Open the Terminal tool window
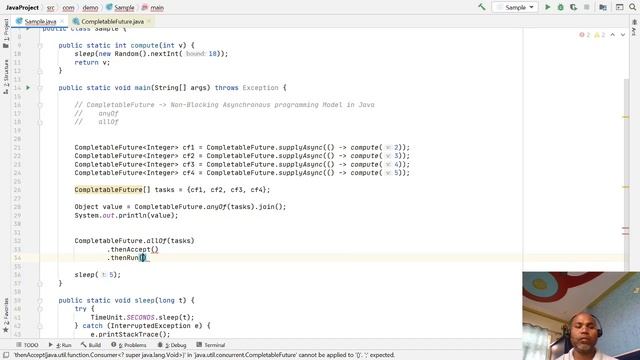The image size is (640, 360). tap(211, 345)
